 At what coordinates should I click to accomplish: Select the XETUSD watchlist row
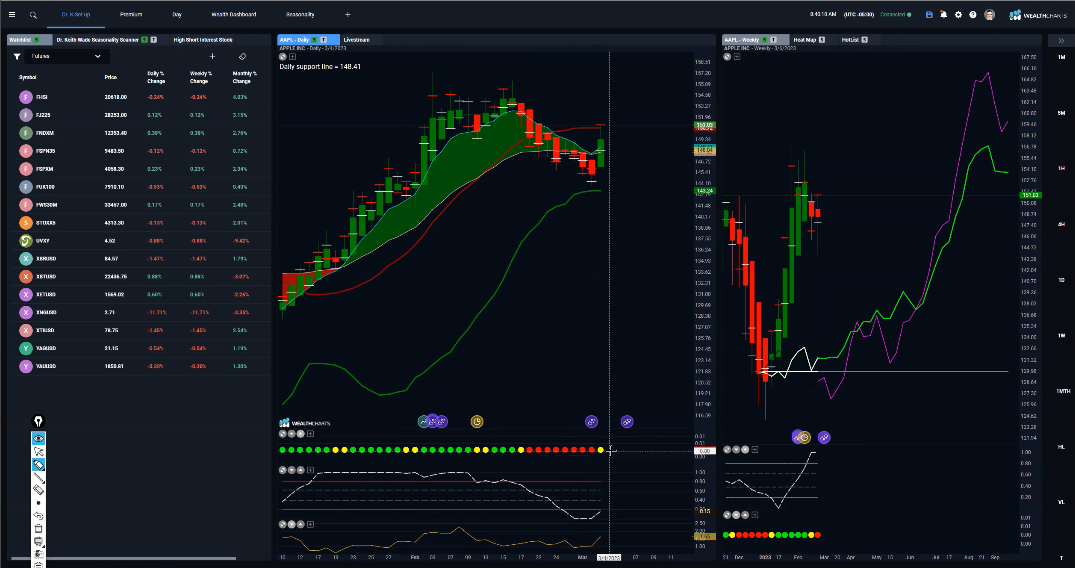(137, 294)
